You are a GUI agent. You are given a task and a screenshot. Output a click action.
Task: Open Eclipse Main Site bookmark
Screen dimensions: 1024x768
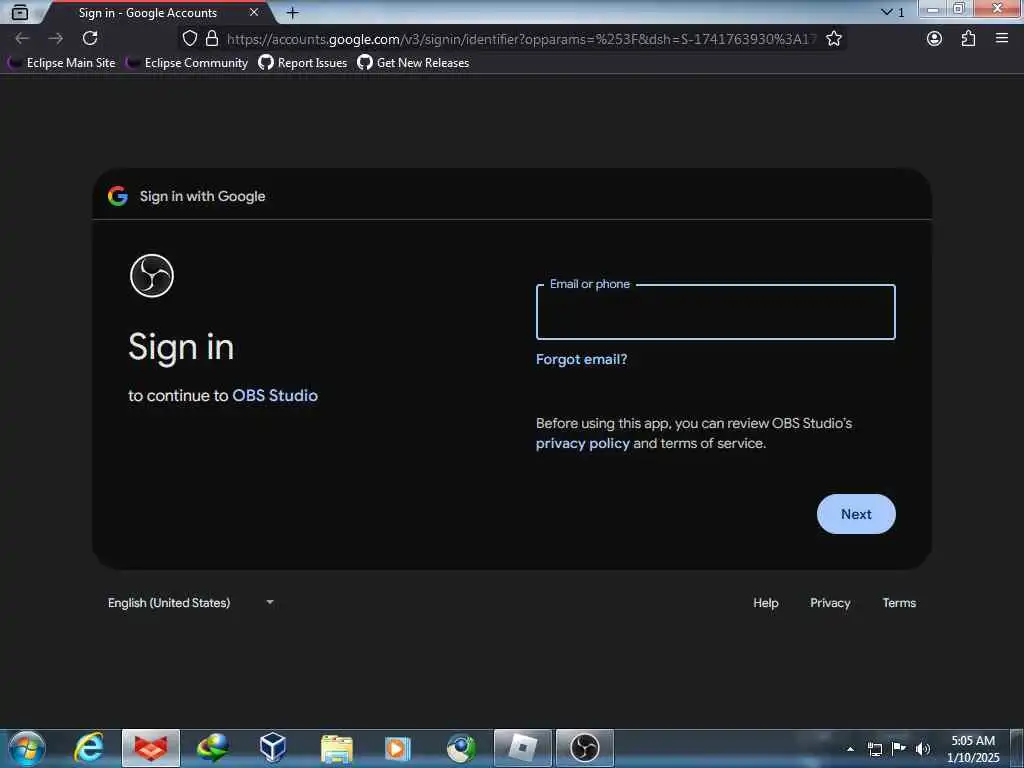[x=63, y=63]
